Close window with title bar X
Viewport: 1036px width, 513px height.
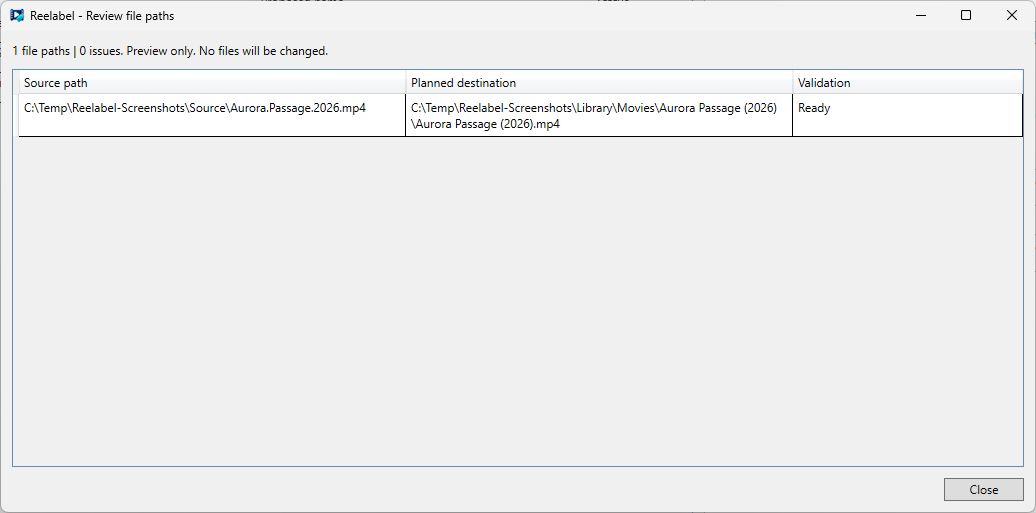click(x=1012, y=15)
